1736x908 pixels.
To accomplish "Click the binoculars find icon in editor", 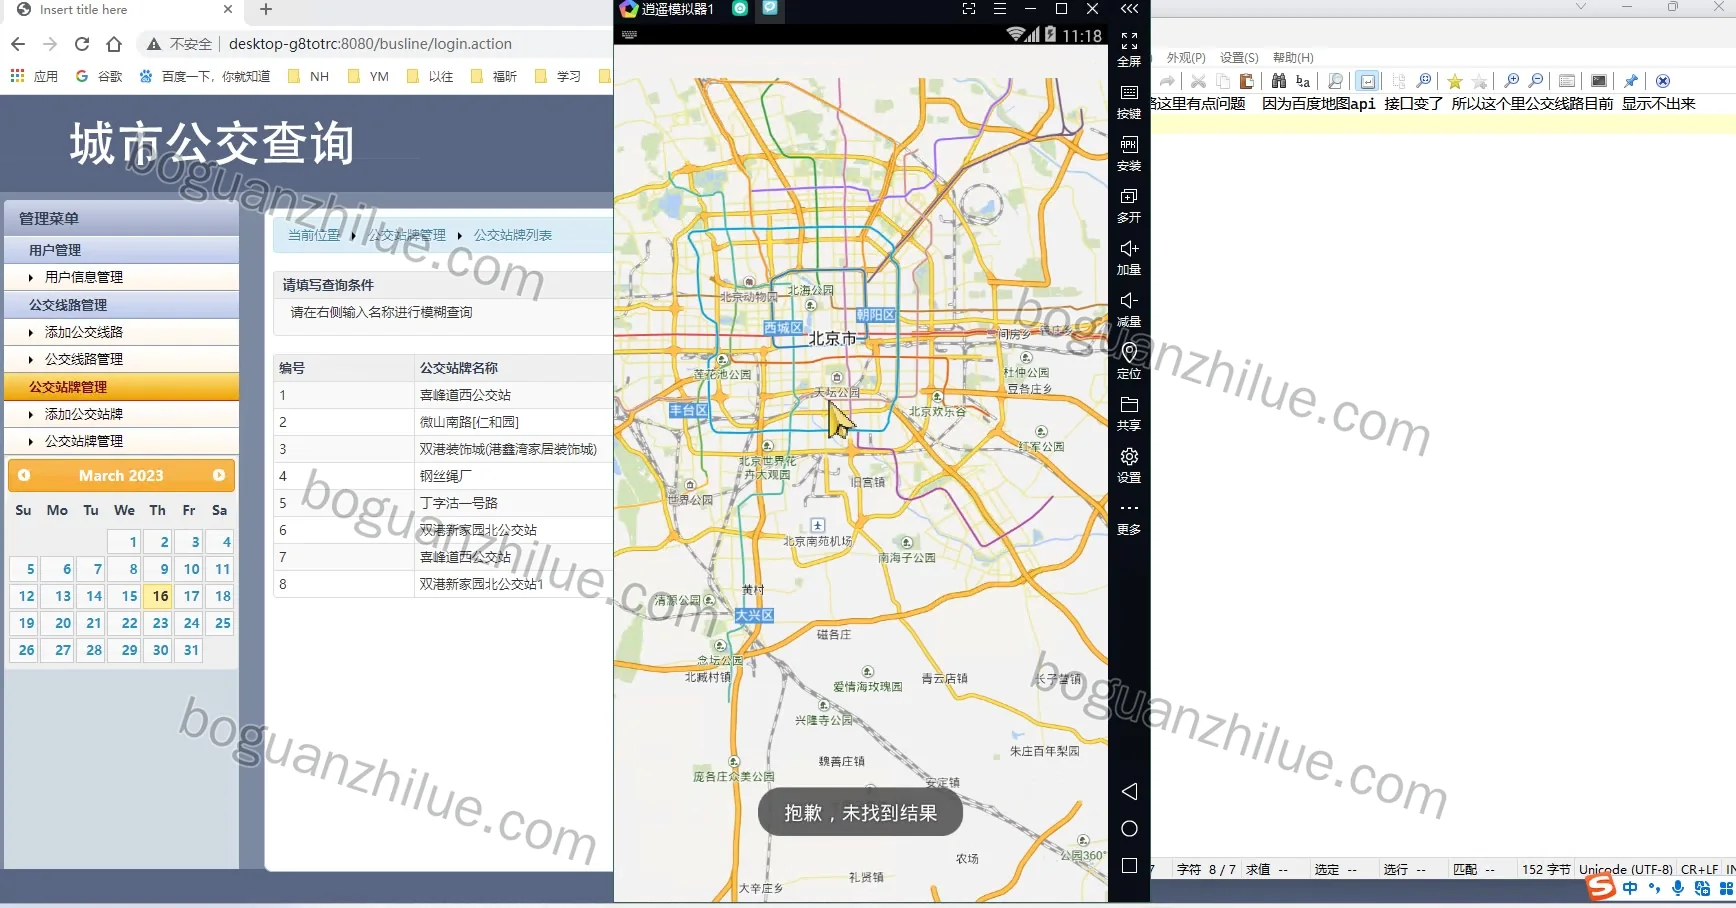I will tap(1279, 81).
